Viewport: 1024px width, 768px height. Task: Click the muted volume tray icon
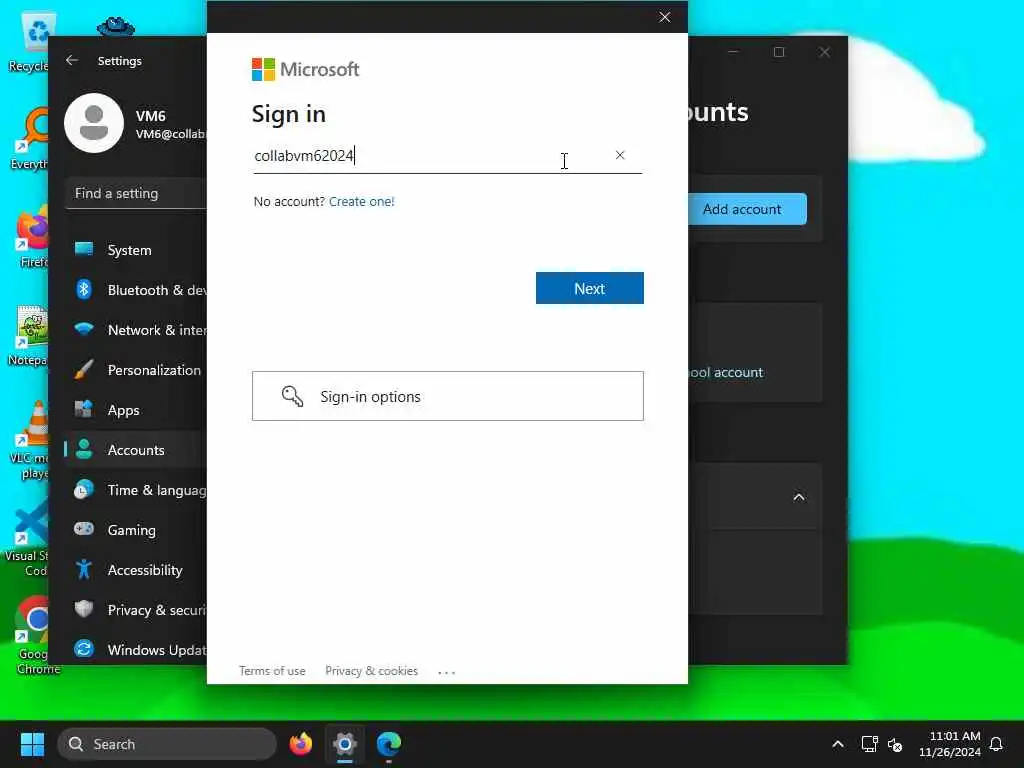[x=895, y=744]
